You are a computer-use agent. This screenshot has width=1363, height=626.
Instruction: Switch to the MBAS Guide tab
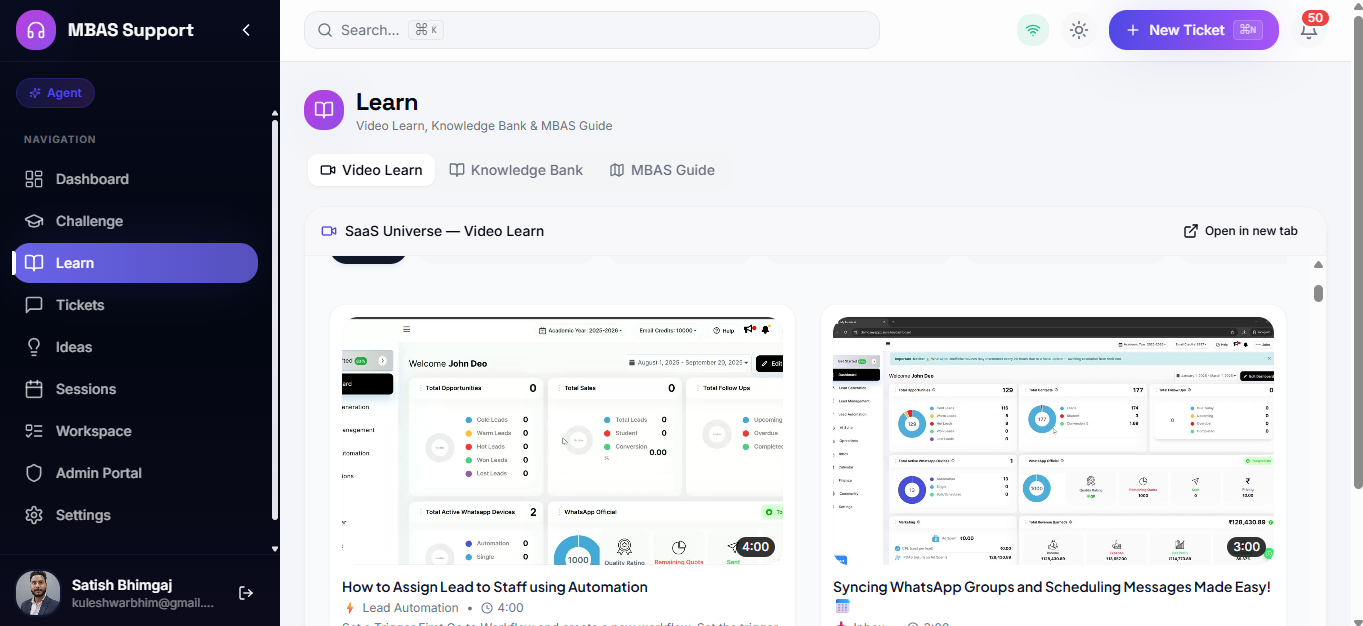pos(662,170)
